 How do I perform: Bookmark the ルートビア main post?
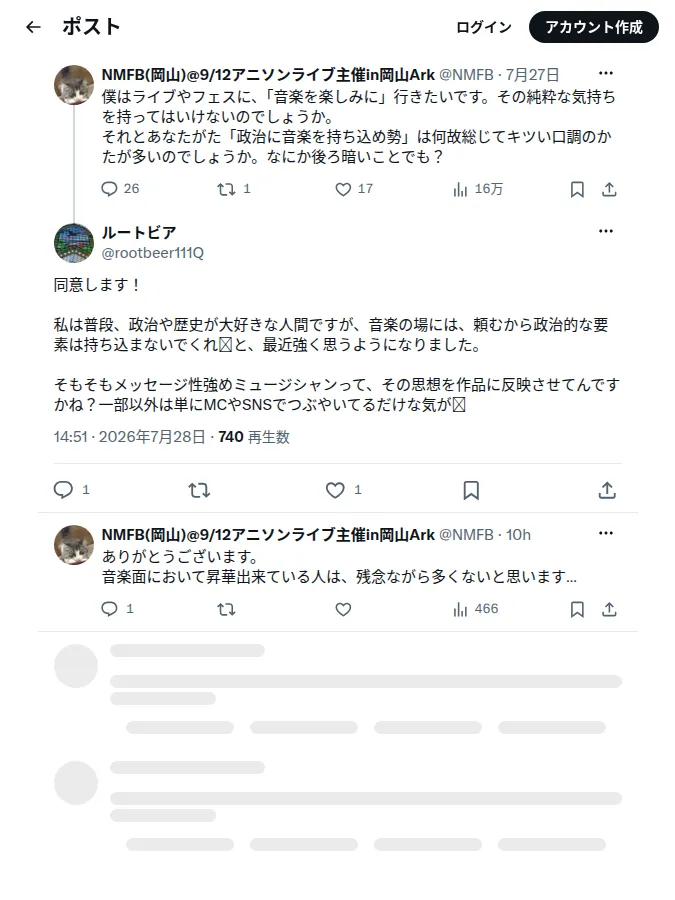click(x=471, y=490)
